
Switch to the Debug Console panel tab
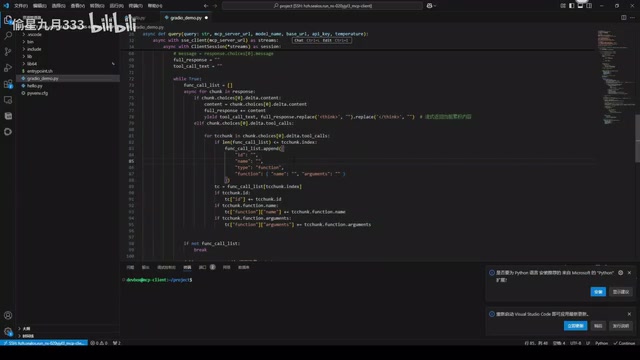(x=166, y=267)
